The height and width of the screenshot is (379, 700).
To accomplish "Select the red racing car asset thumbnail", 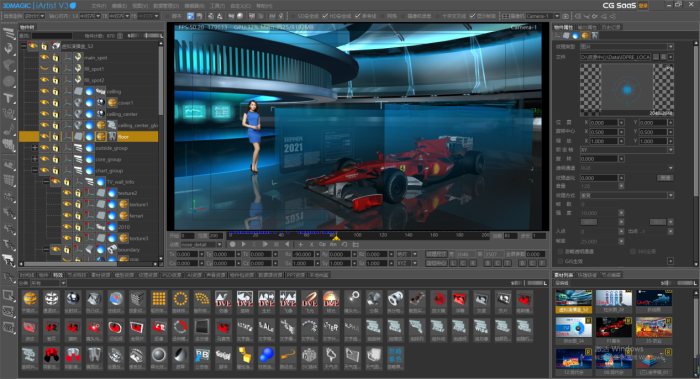I will (x=613, y=328).
